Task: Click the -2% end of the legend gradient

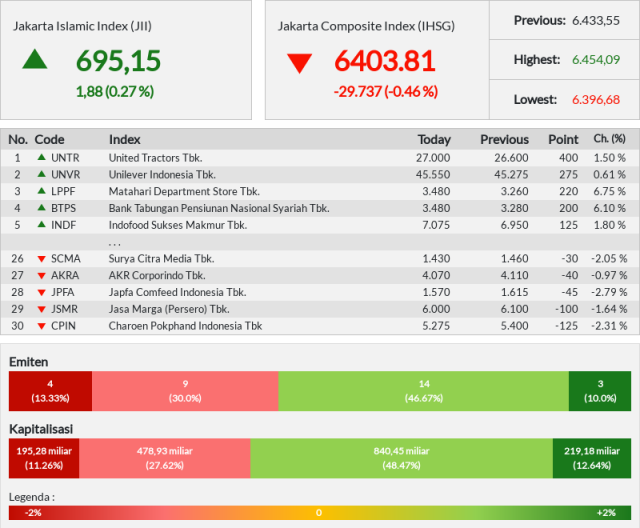Action: click(33, 513)
